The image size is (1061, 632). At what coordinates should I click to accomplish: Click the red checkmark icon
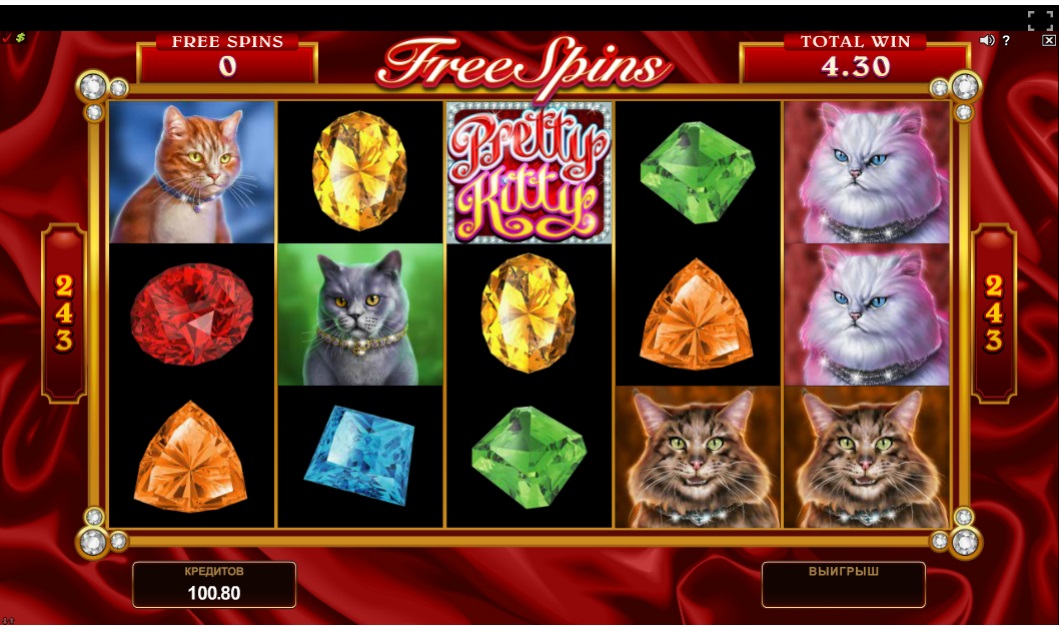point(7,38)
